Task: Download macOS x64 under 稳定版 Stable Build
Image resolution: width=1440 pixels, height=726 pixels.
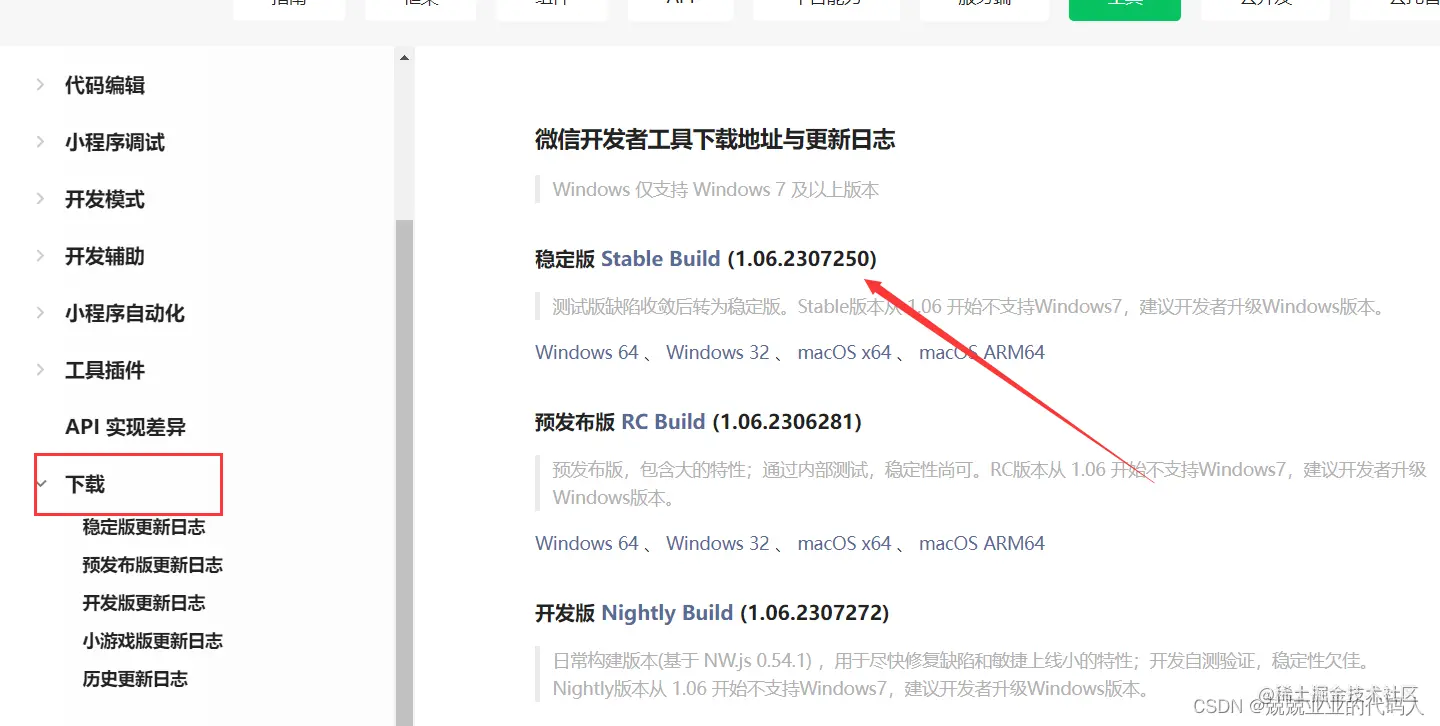Action: 844,352
